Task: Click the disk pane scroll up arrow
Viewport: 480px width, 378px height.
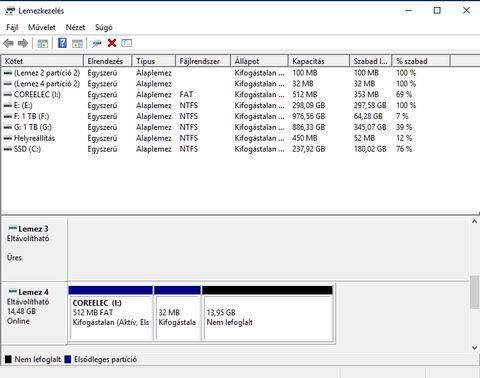Action: click(474, 222)
